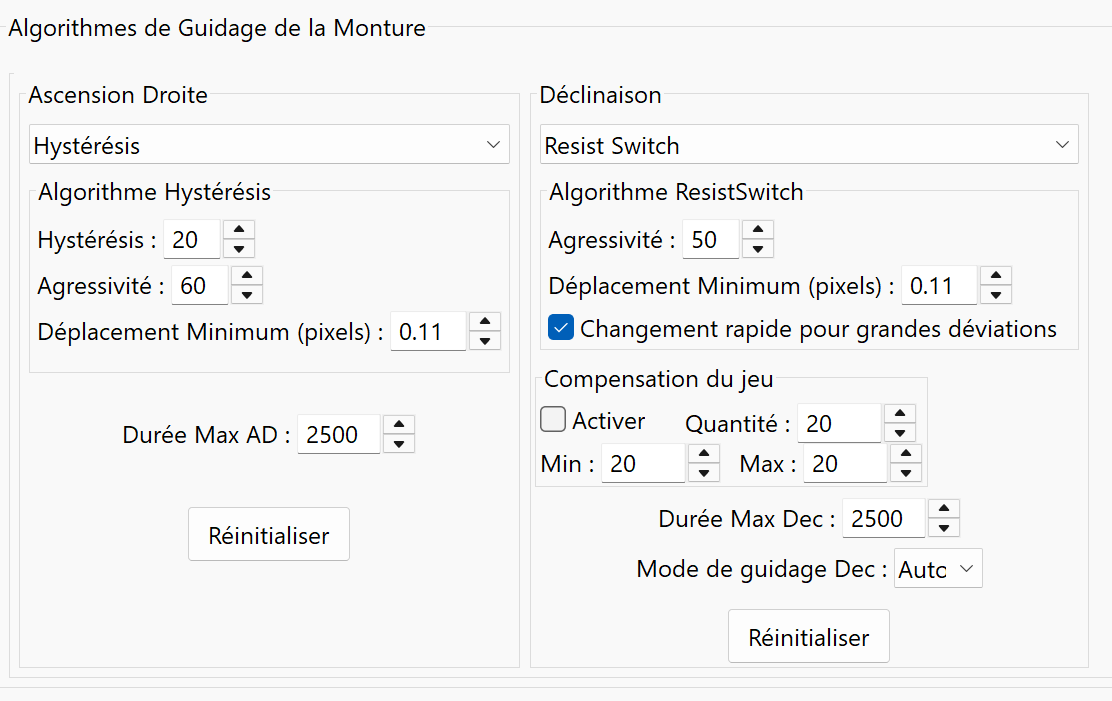Increase Quantité backlash value with up arrow
Screen dimensions: 1112x701
click(x=900, y=414)
